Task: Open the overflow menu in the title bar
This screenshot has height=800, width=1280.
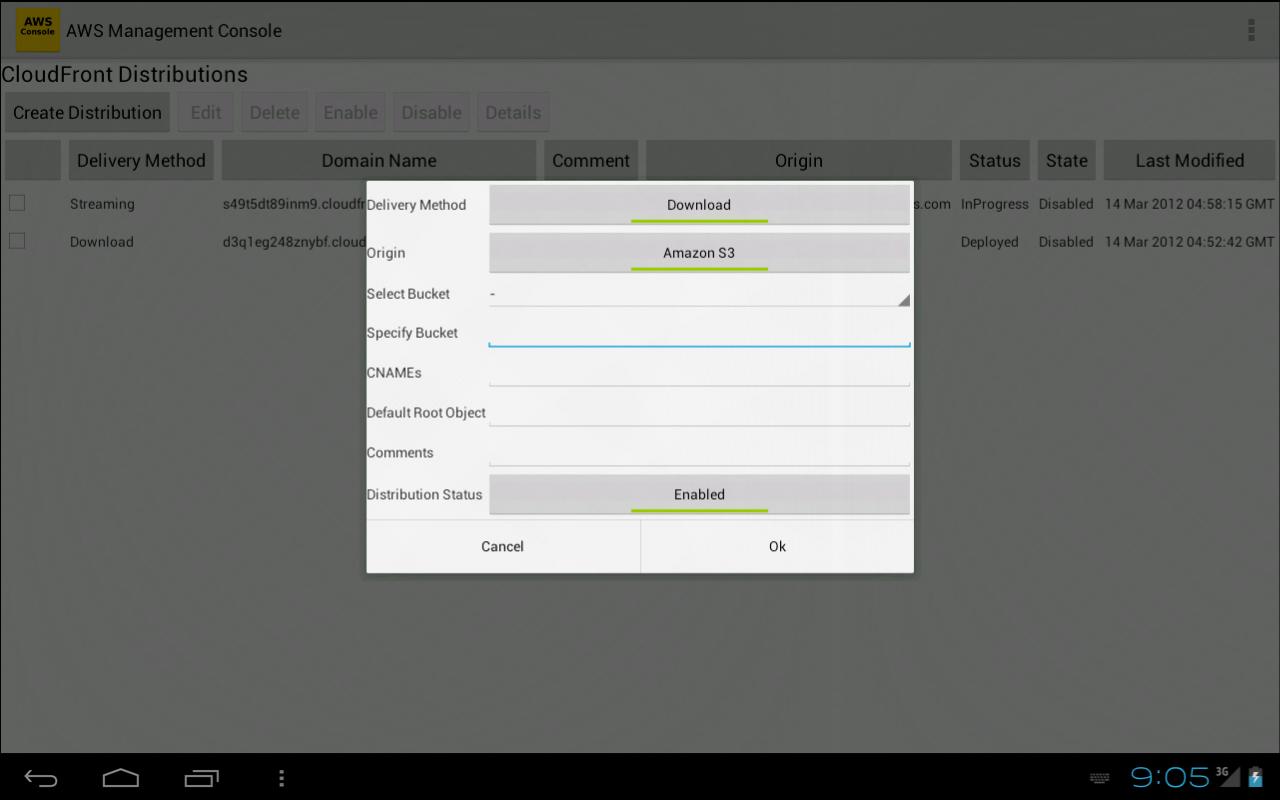Action: coord(1251,30)
